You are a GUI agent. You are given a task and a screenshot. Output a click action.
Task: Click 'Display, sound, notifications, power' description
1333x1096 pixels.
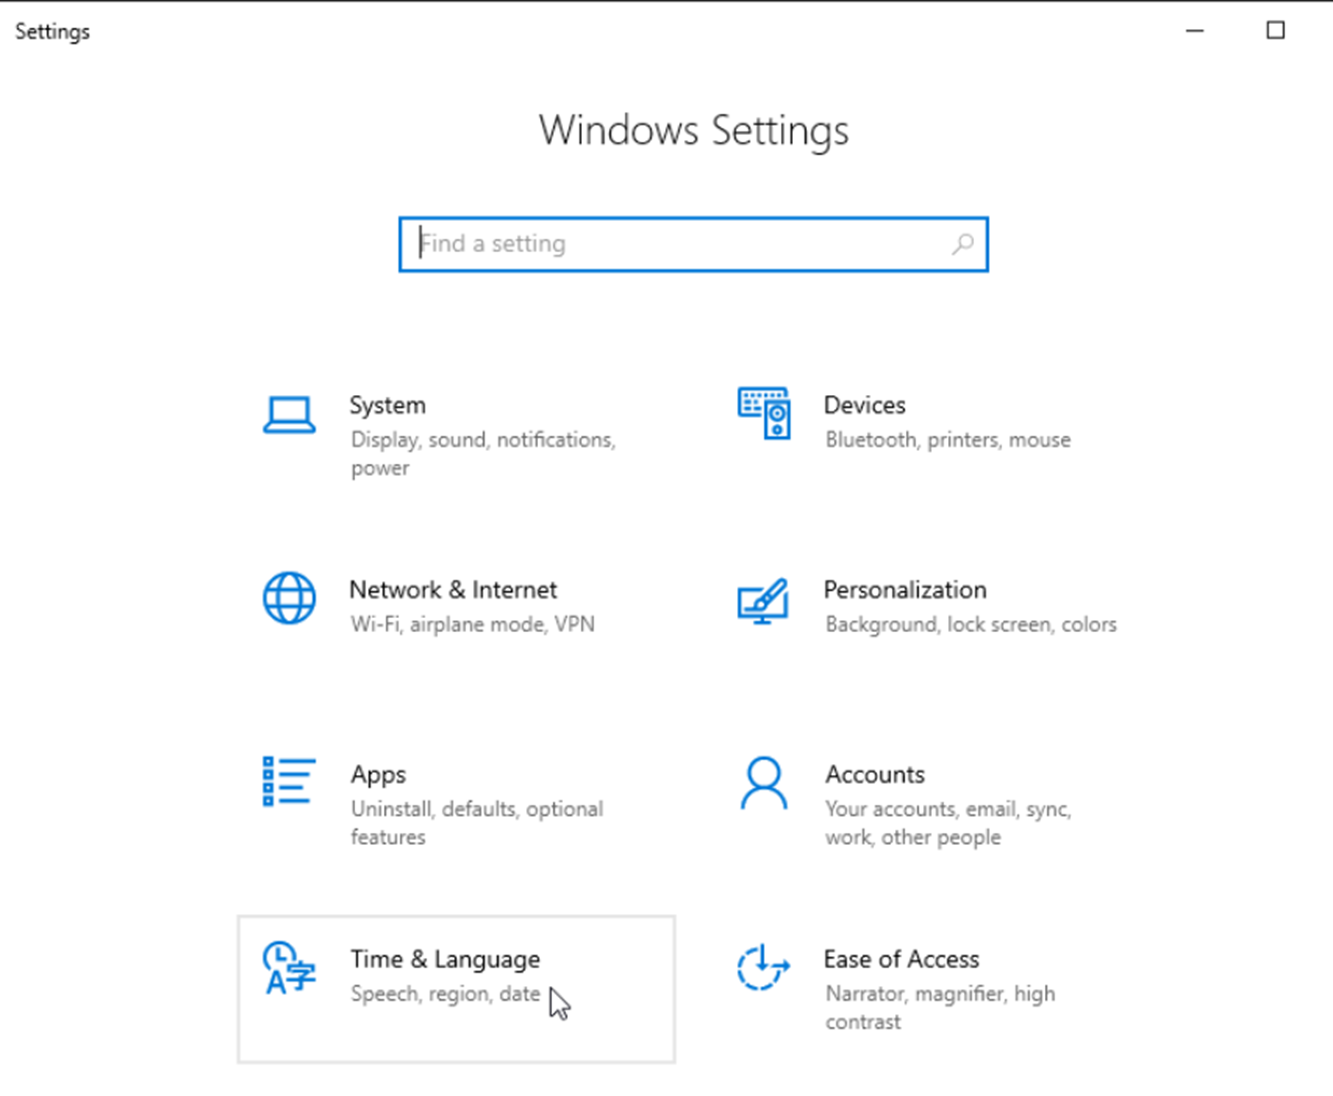[x=483, y=454]
